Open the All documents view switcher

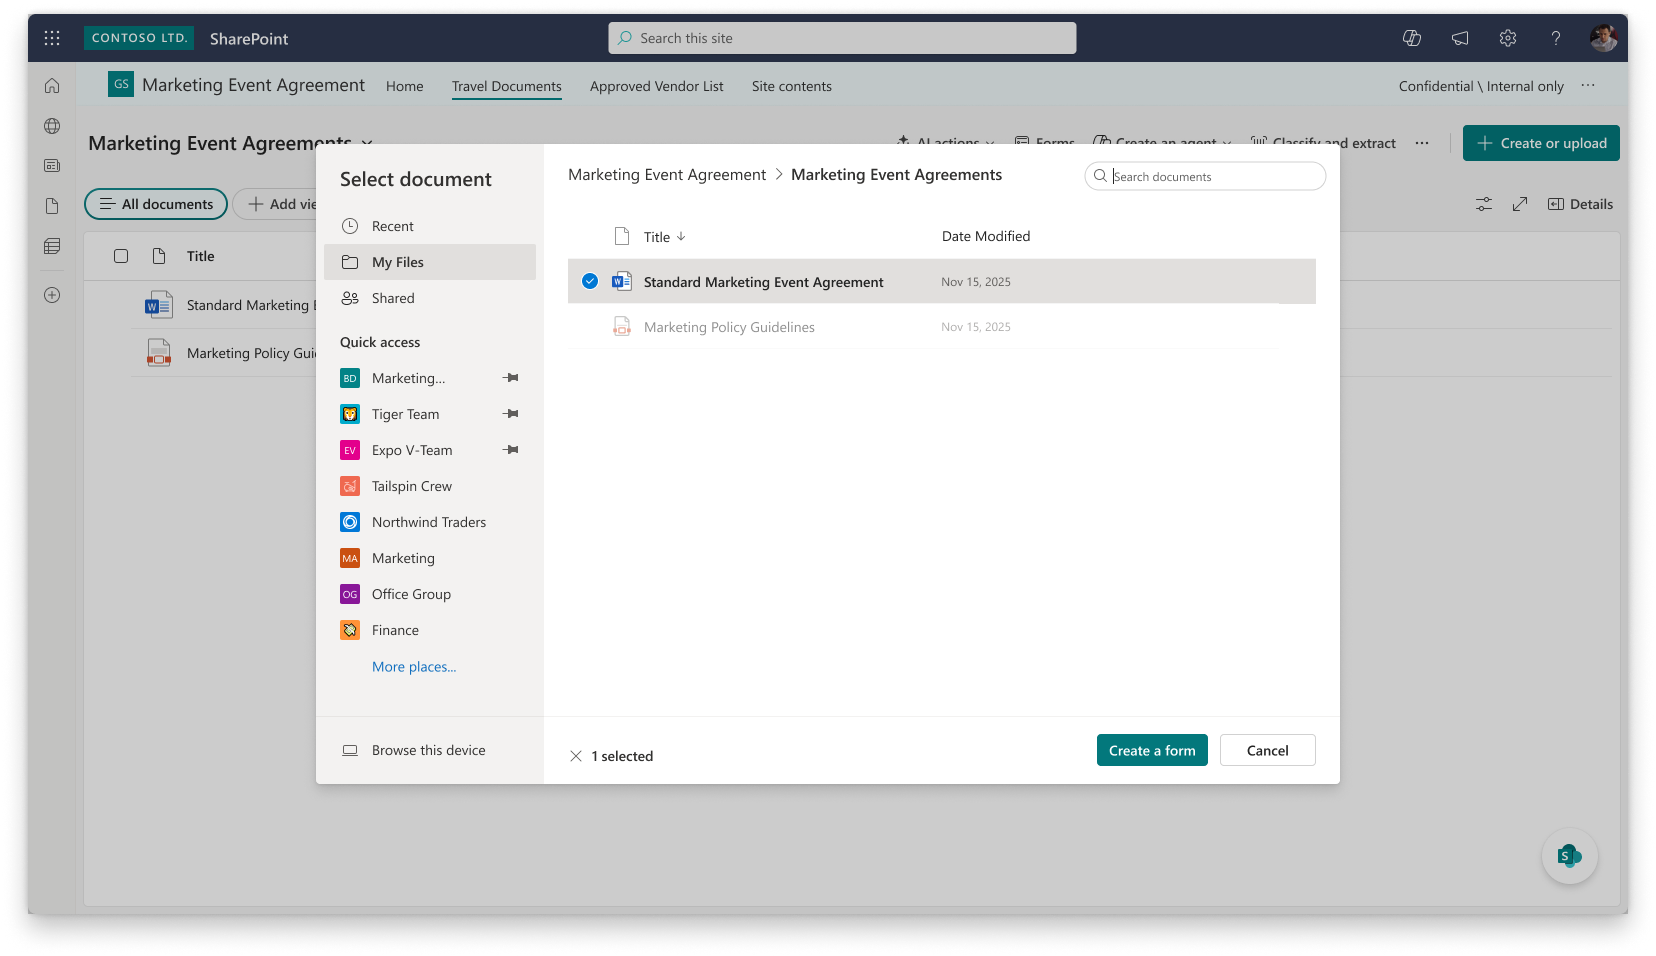156,204
